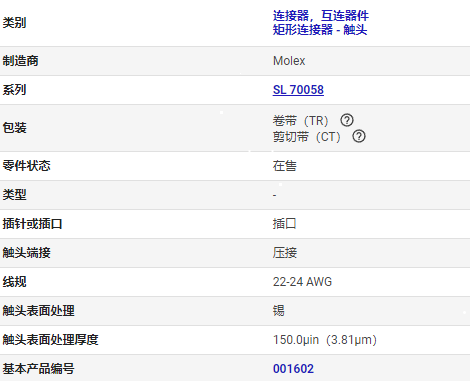Open help icon beside 卷带 (TR)
Image resolution: width=470 pixels, height=381 pixels.
pyautogui.click(x=347, y=120)
